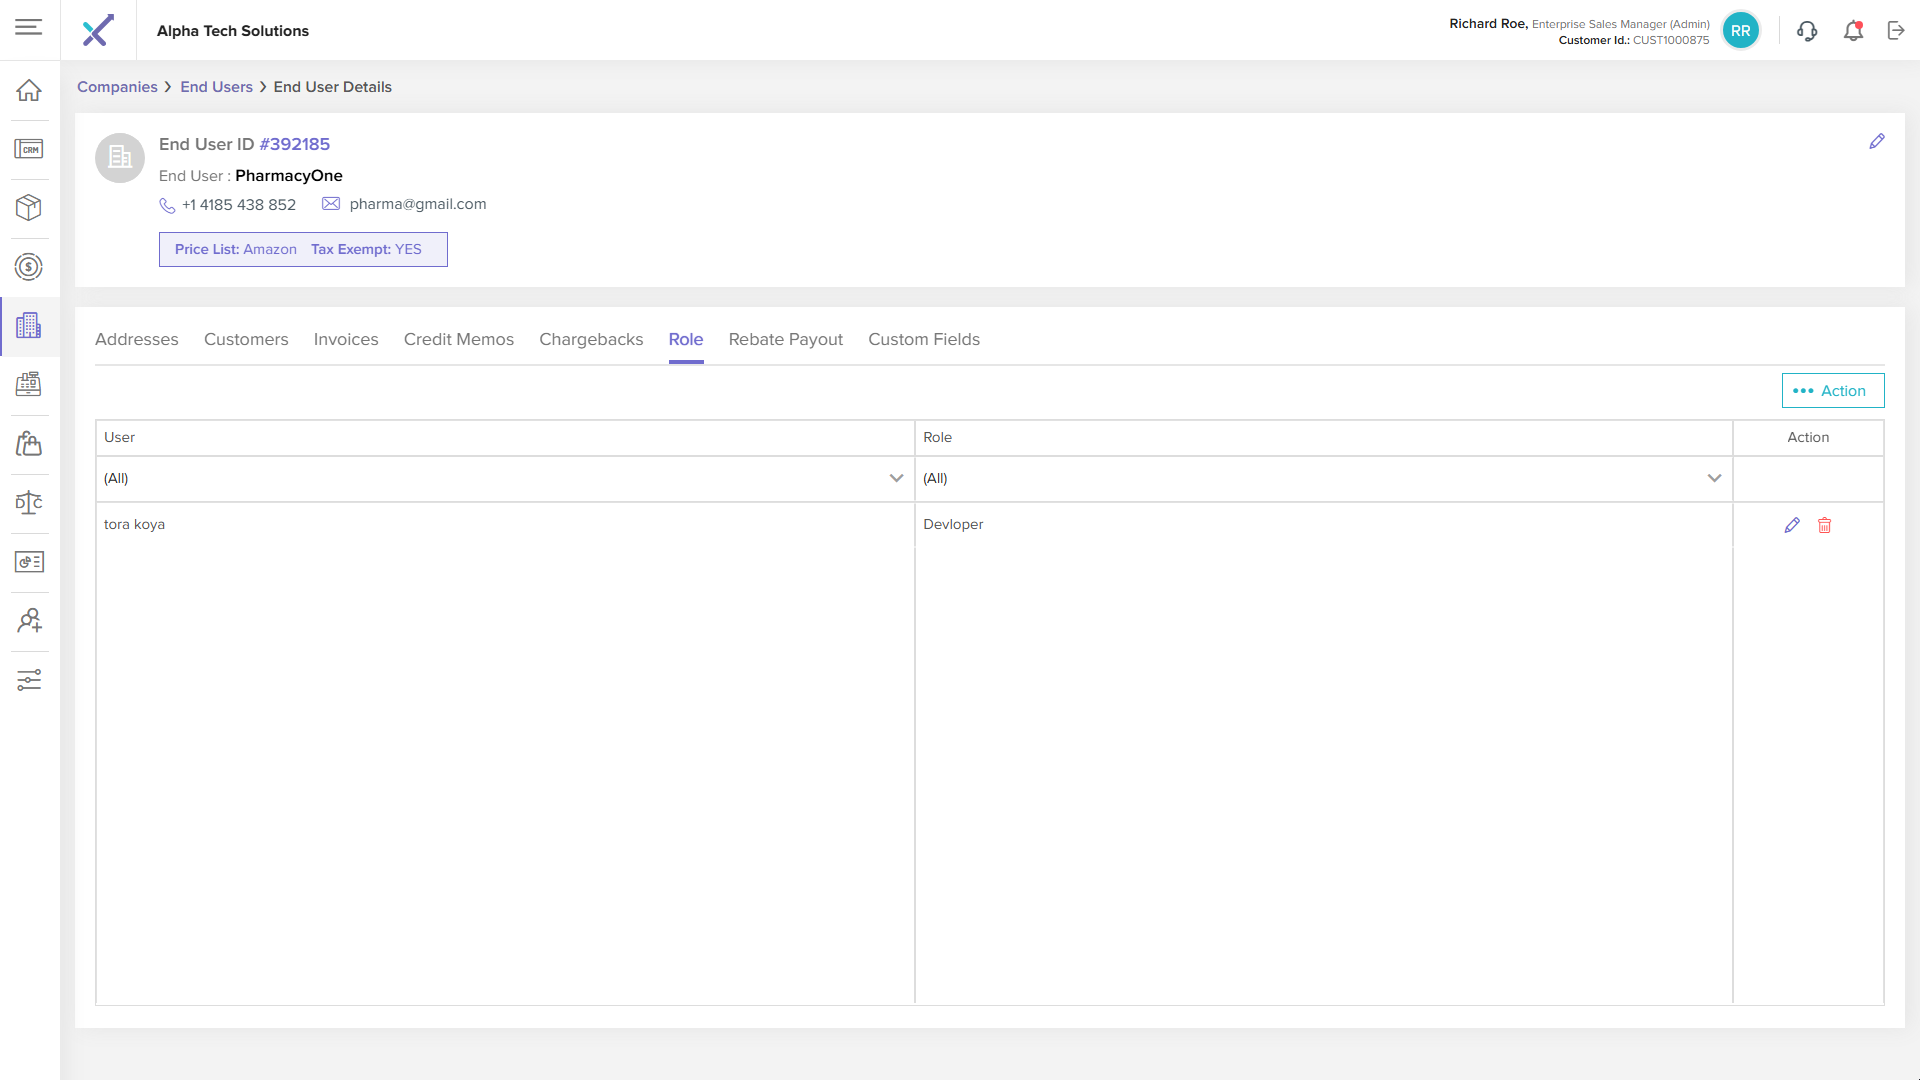Viewport: 1920px width, 1080px height.
Task: Delete the tora koya role row
Action: point(1824,525)
